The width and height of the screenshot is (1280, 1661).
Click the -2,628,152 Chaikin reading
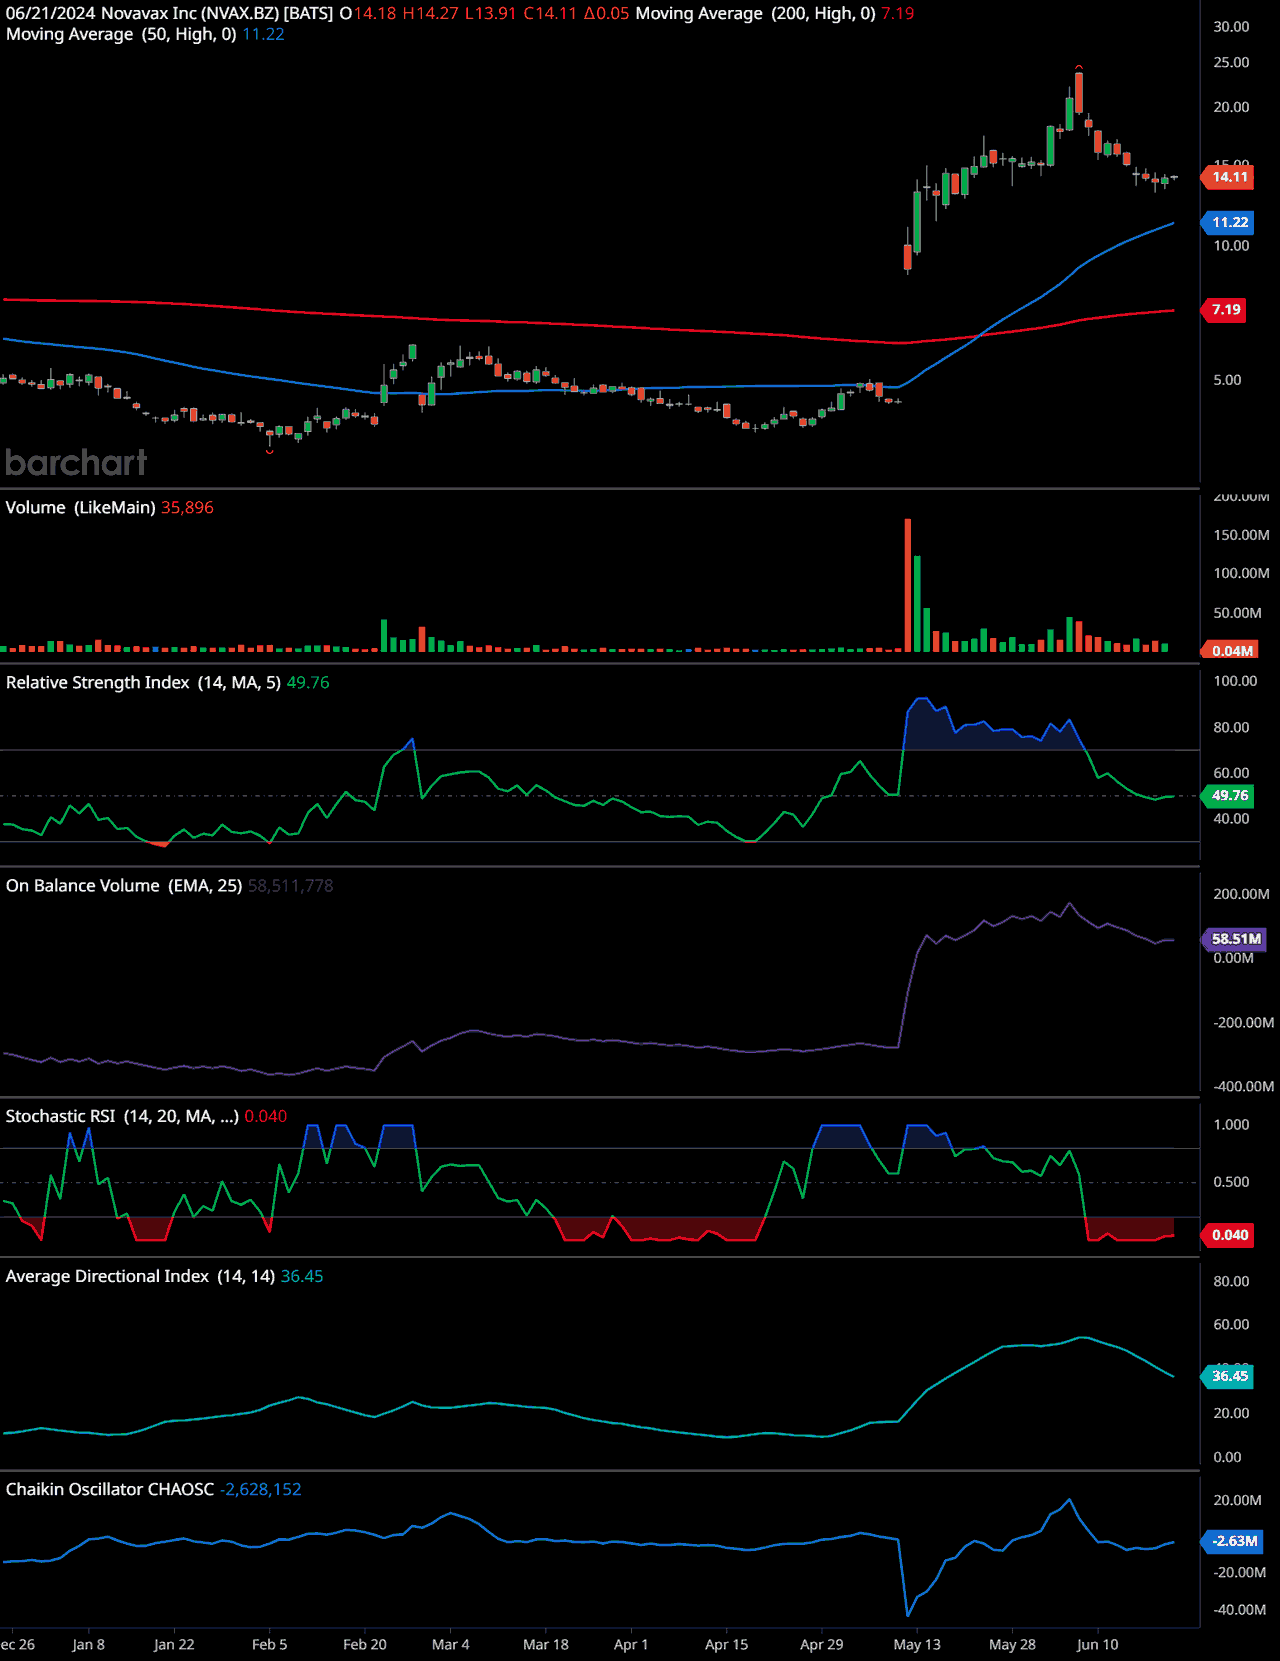pos(260,1489)
